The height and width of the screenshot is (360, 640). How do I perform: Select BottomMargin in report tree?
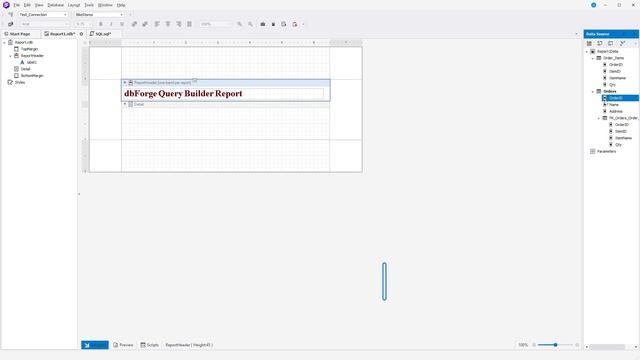[x=32, y=76]
